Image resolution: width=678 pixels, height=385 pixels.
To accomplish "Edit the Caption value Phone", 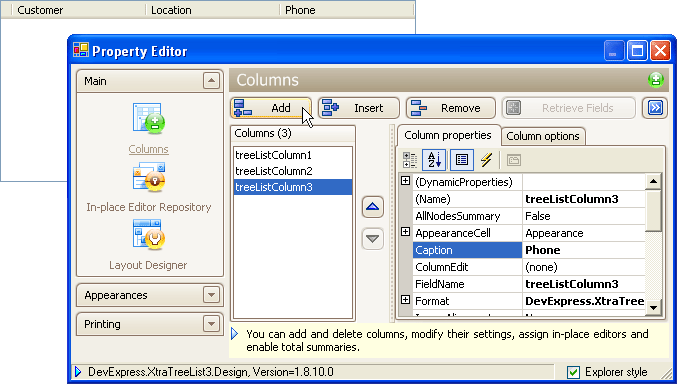I will [x=584, y=250].
